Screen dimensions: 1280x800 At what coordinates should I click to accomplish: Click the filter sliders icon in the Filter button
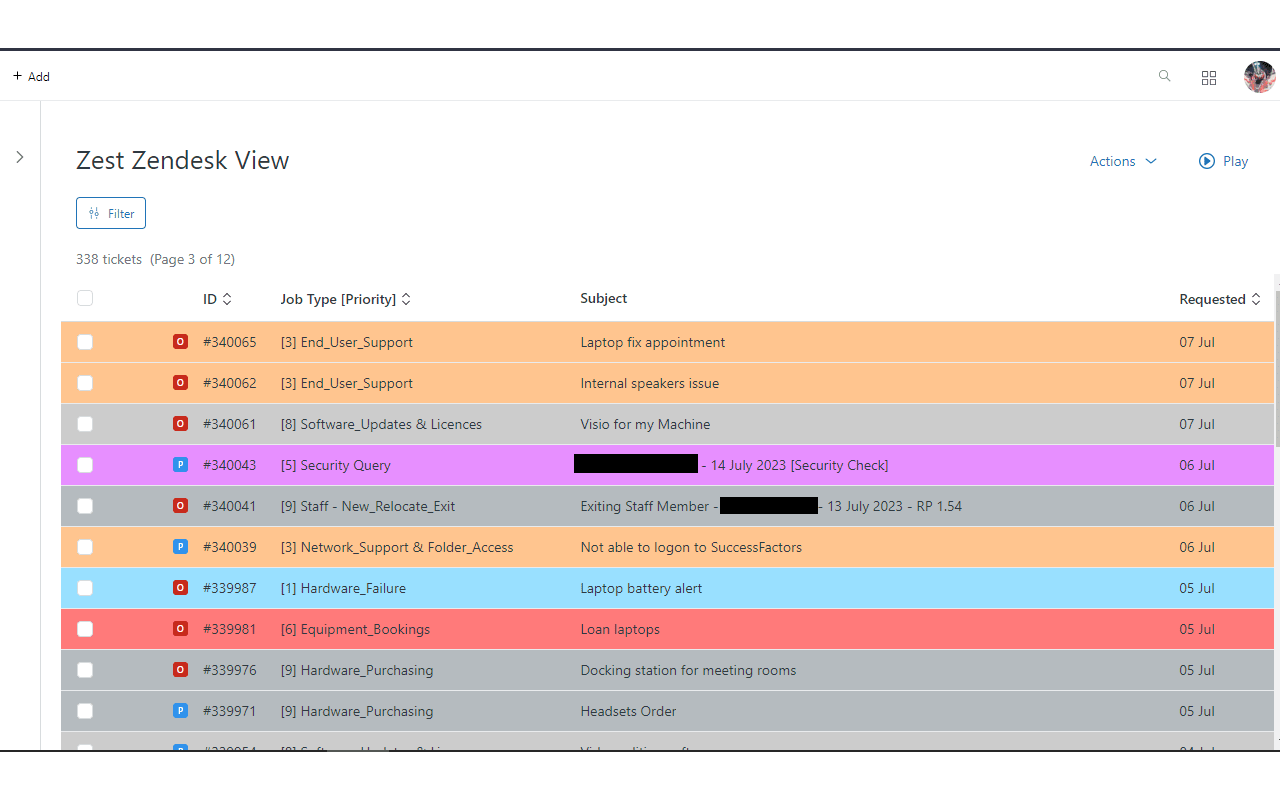pyautogui.click(x=95, y=212)
